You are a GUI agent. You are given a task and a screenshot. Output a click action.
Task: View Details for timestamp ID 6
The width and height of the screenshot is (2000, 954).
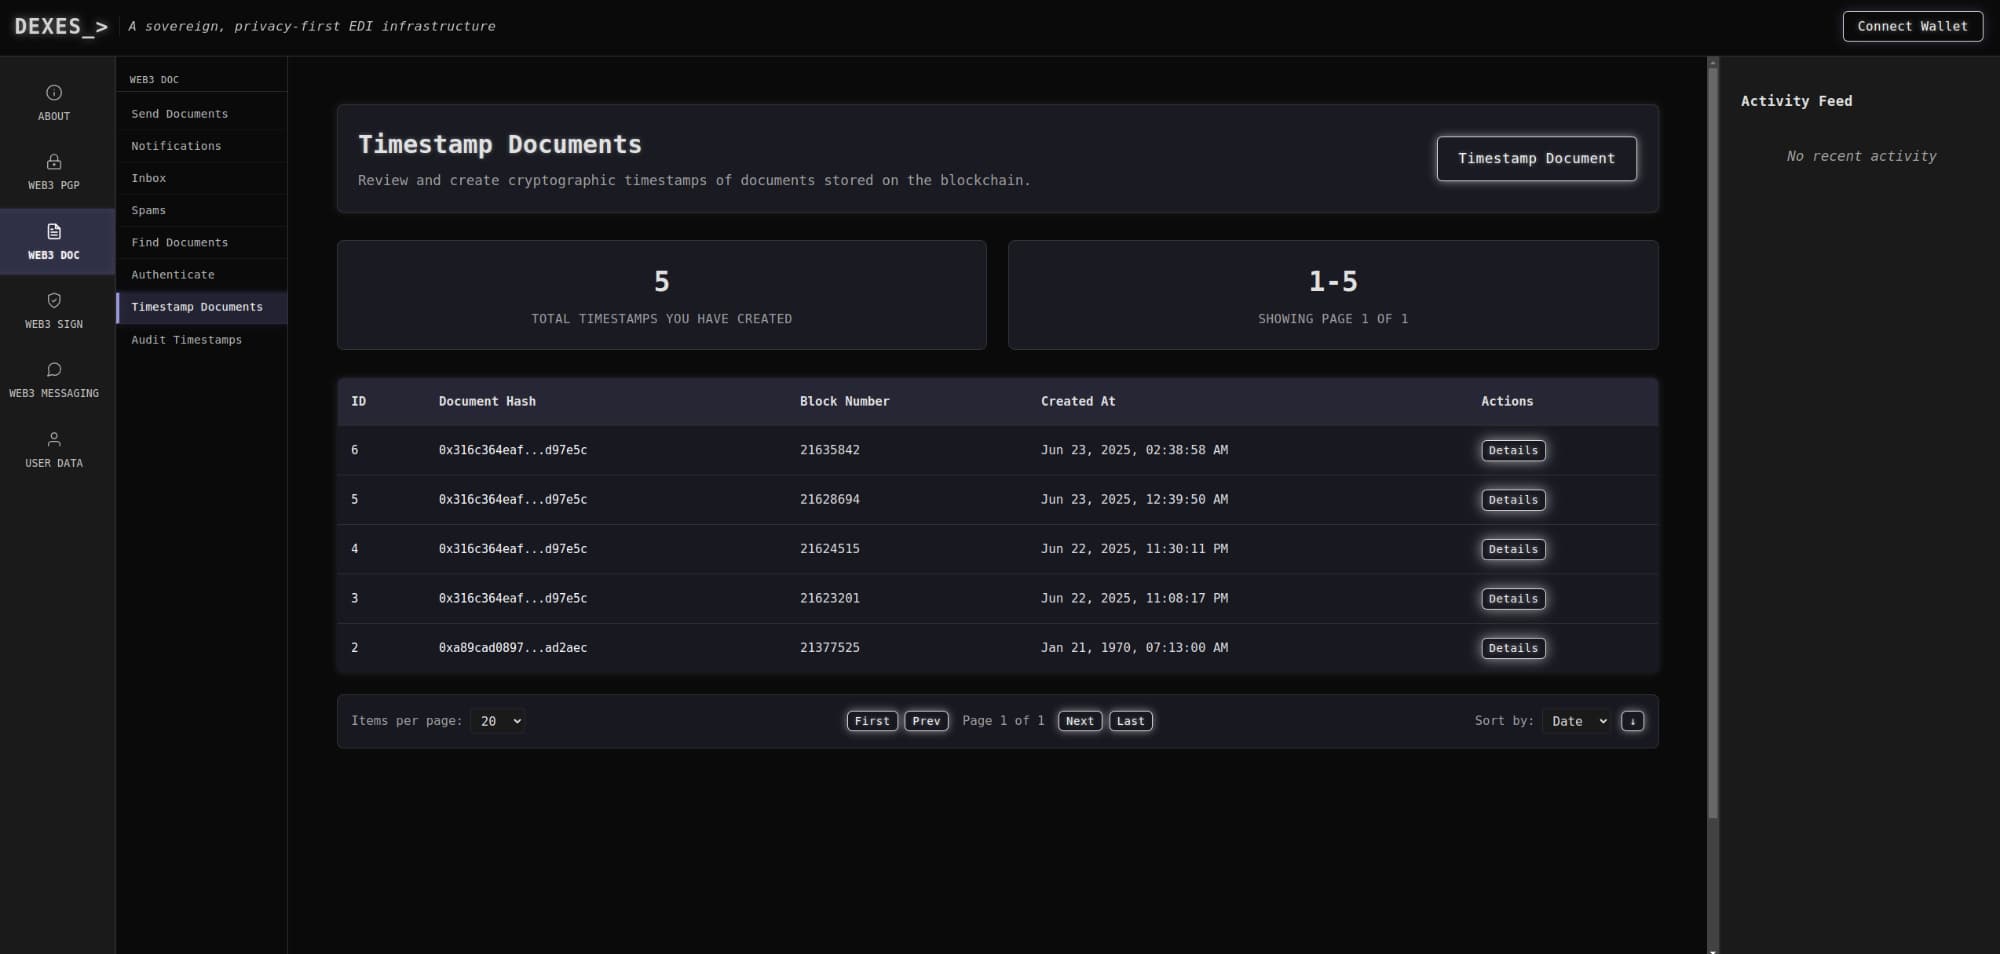coord(1512,451)
